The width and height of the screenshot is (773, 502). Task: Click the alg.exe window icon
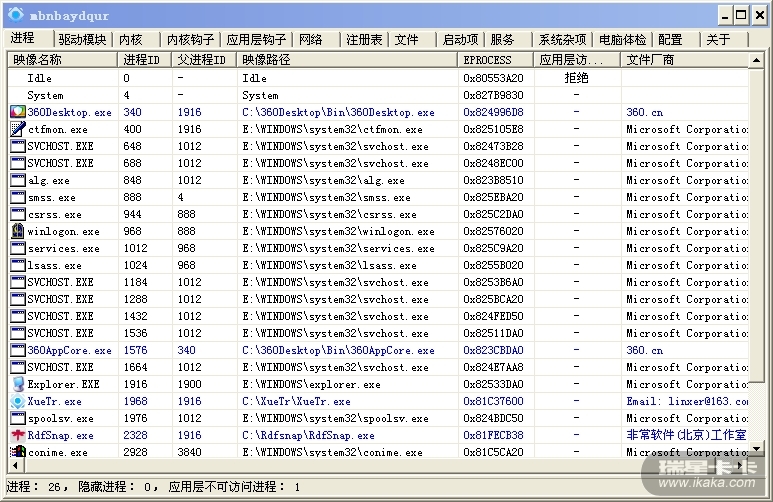coord(18,180)
